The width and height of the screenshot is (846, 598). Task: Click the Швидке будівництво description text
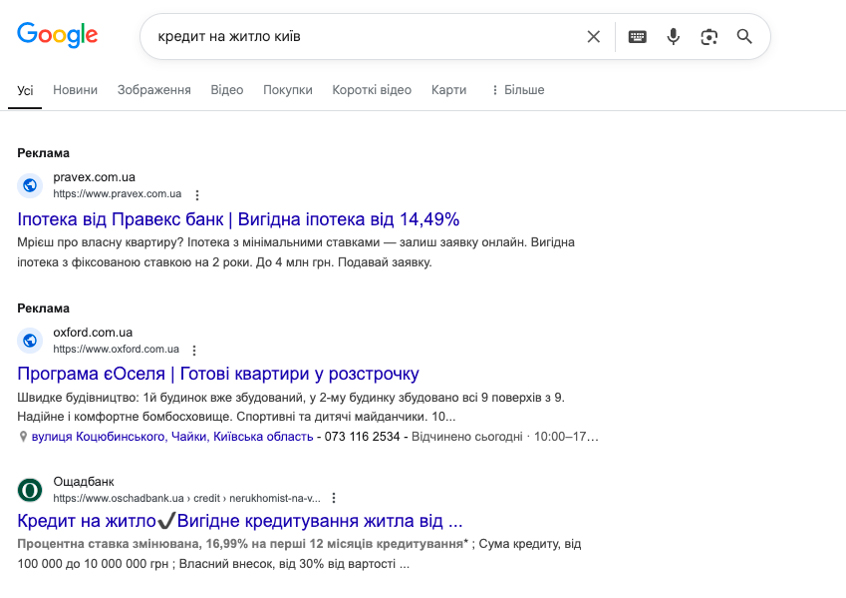(x=291, y=407)
